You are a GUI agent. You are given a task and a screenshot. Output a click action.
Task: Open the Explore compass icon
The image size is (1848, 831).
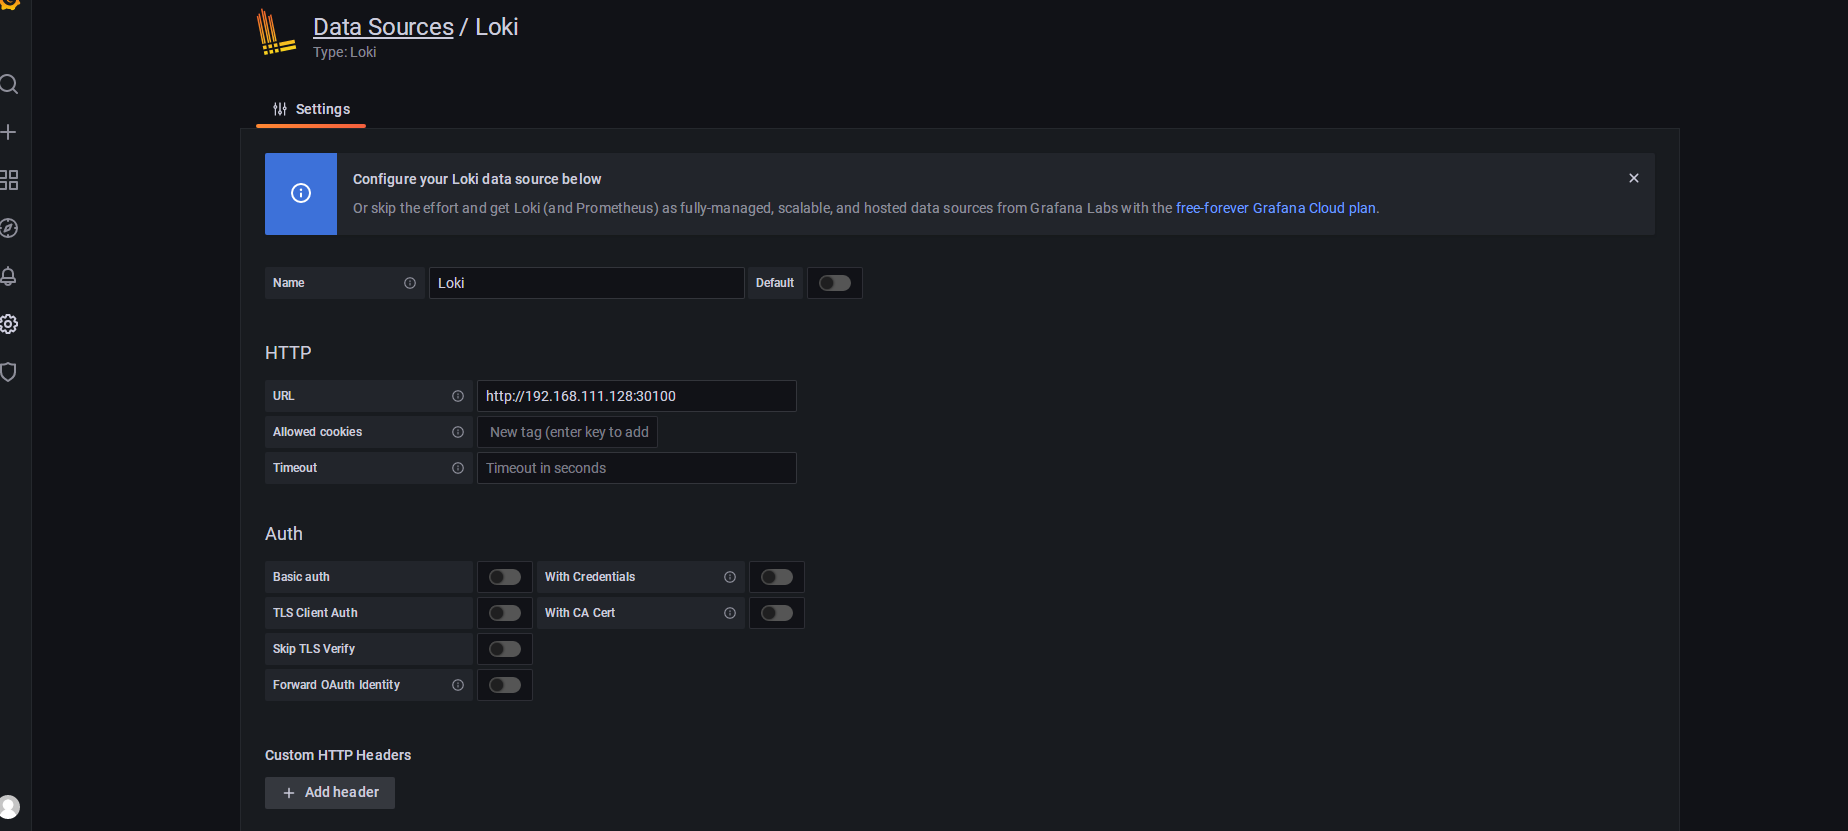(x=9, y=228)
